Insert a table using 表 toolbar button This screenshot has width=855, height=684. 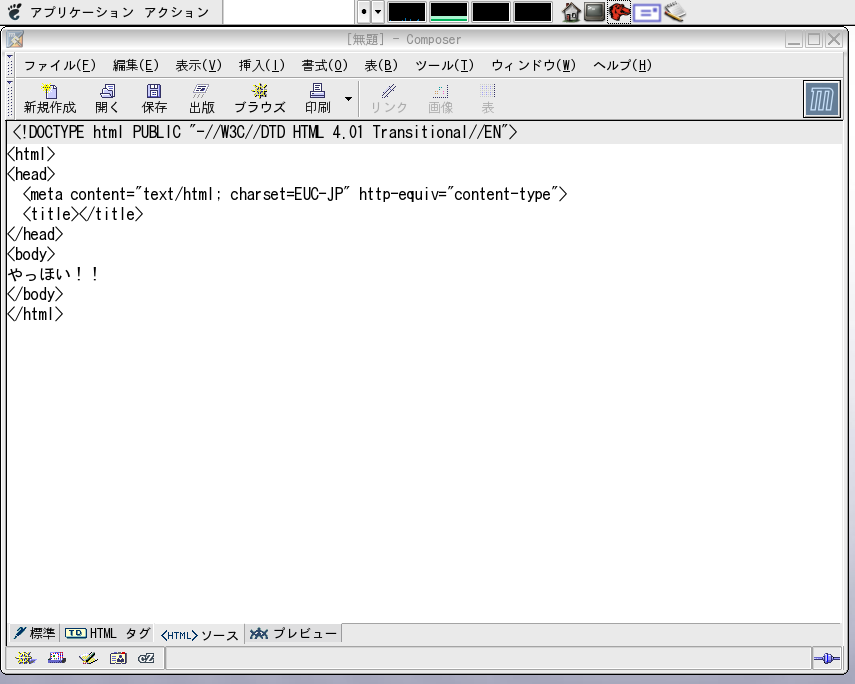487,99
